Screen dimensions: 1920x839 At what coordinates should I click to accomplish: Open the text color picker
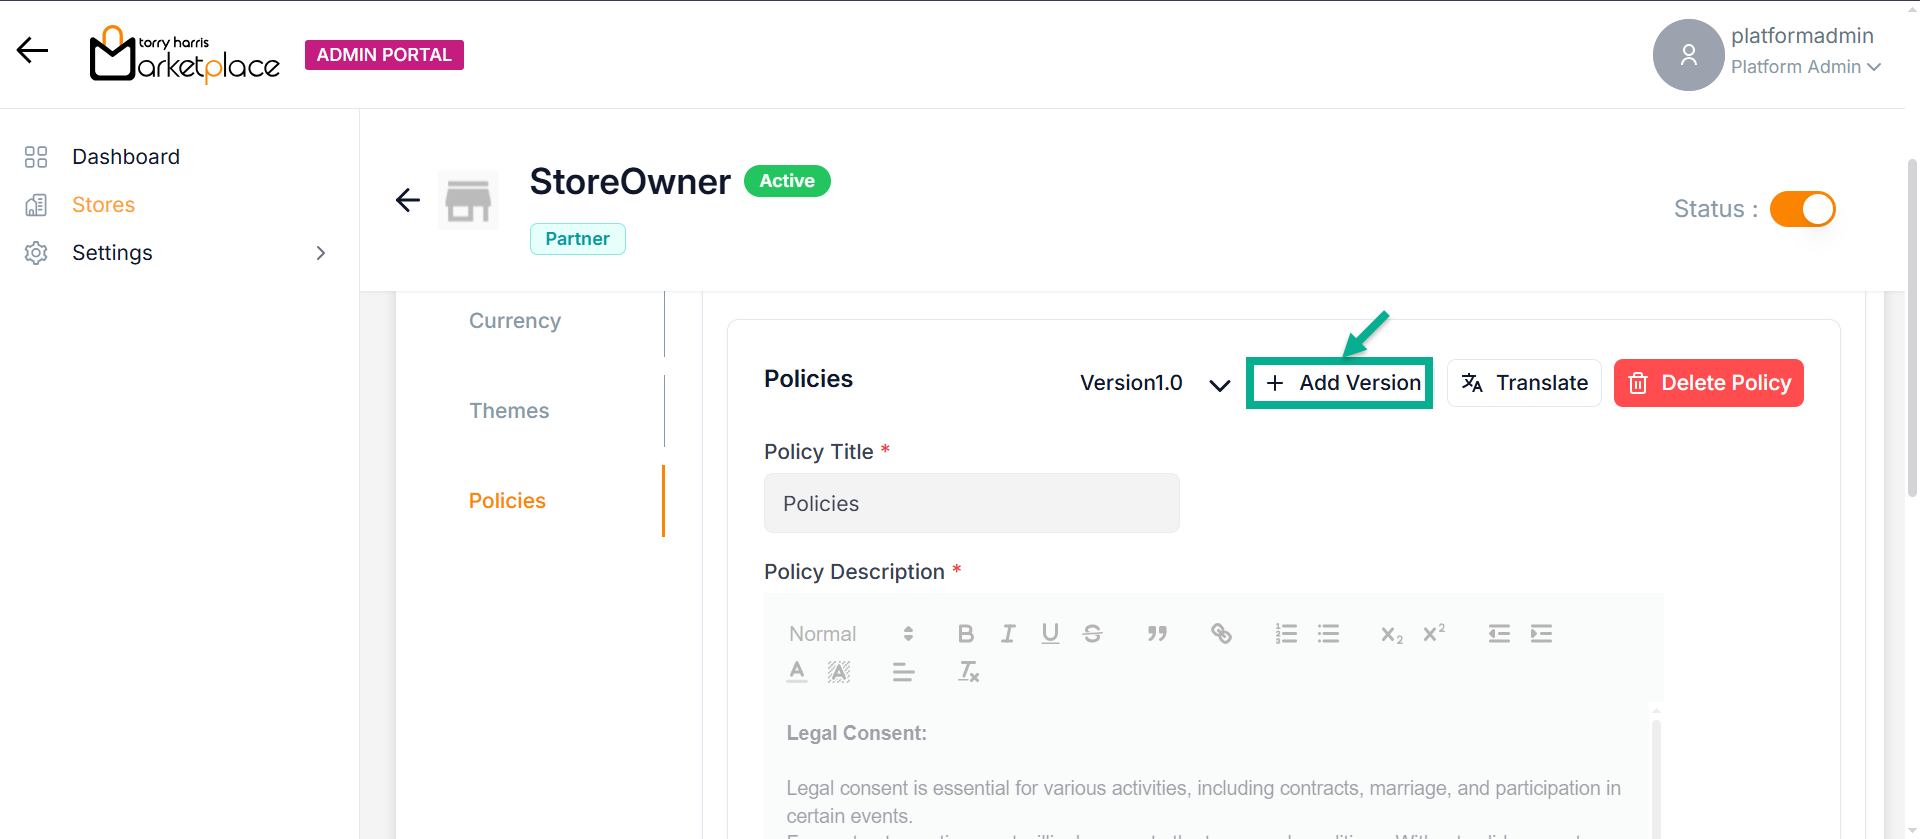pyautogui.click(x=797, y=672)
